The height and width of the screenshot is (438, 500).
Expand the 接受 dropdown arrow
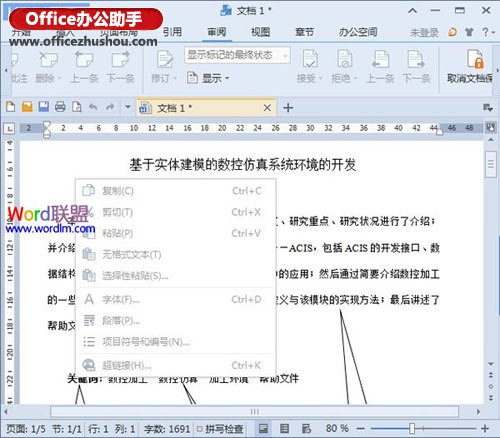[x=321, y=79]
